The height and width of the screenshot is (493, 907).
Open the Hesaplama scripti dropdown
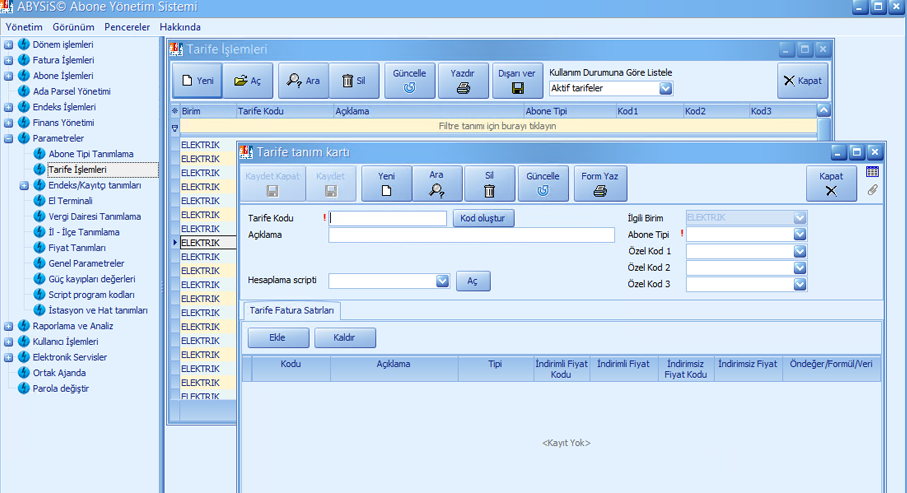(x=443, y=281)
